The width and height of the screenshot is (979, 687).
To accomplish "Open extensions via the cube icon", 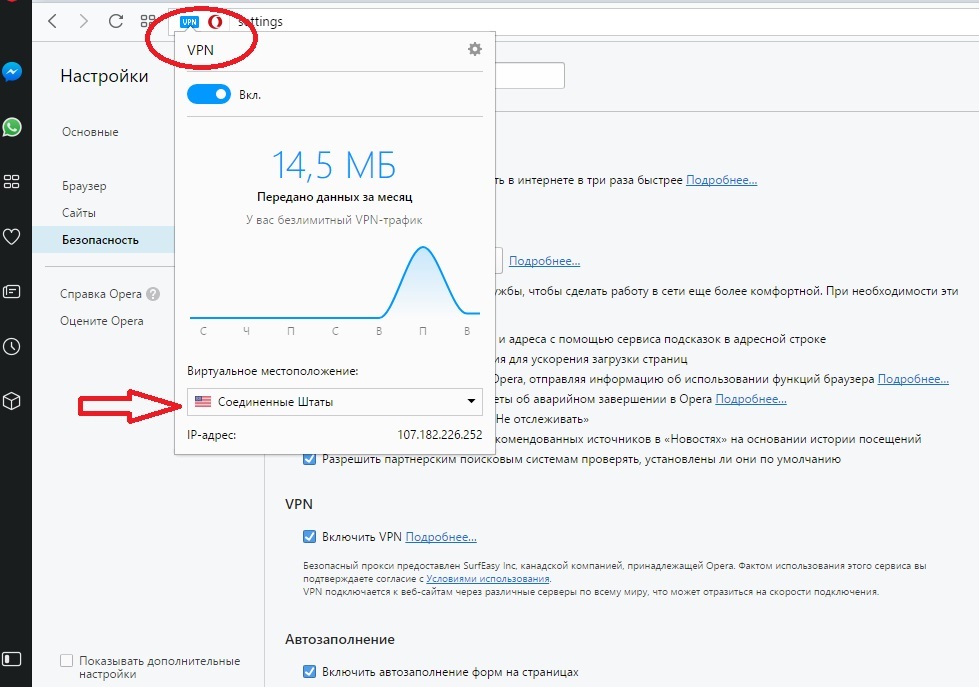I will [12, 401].
